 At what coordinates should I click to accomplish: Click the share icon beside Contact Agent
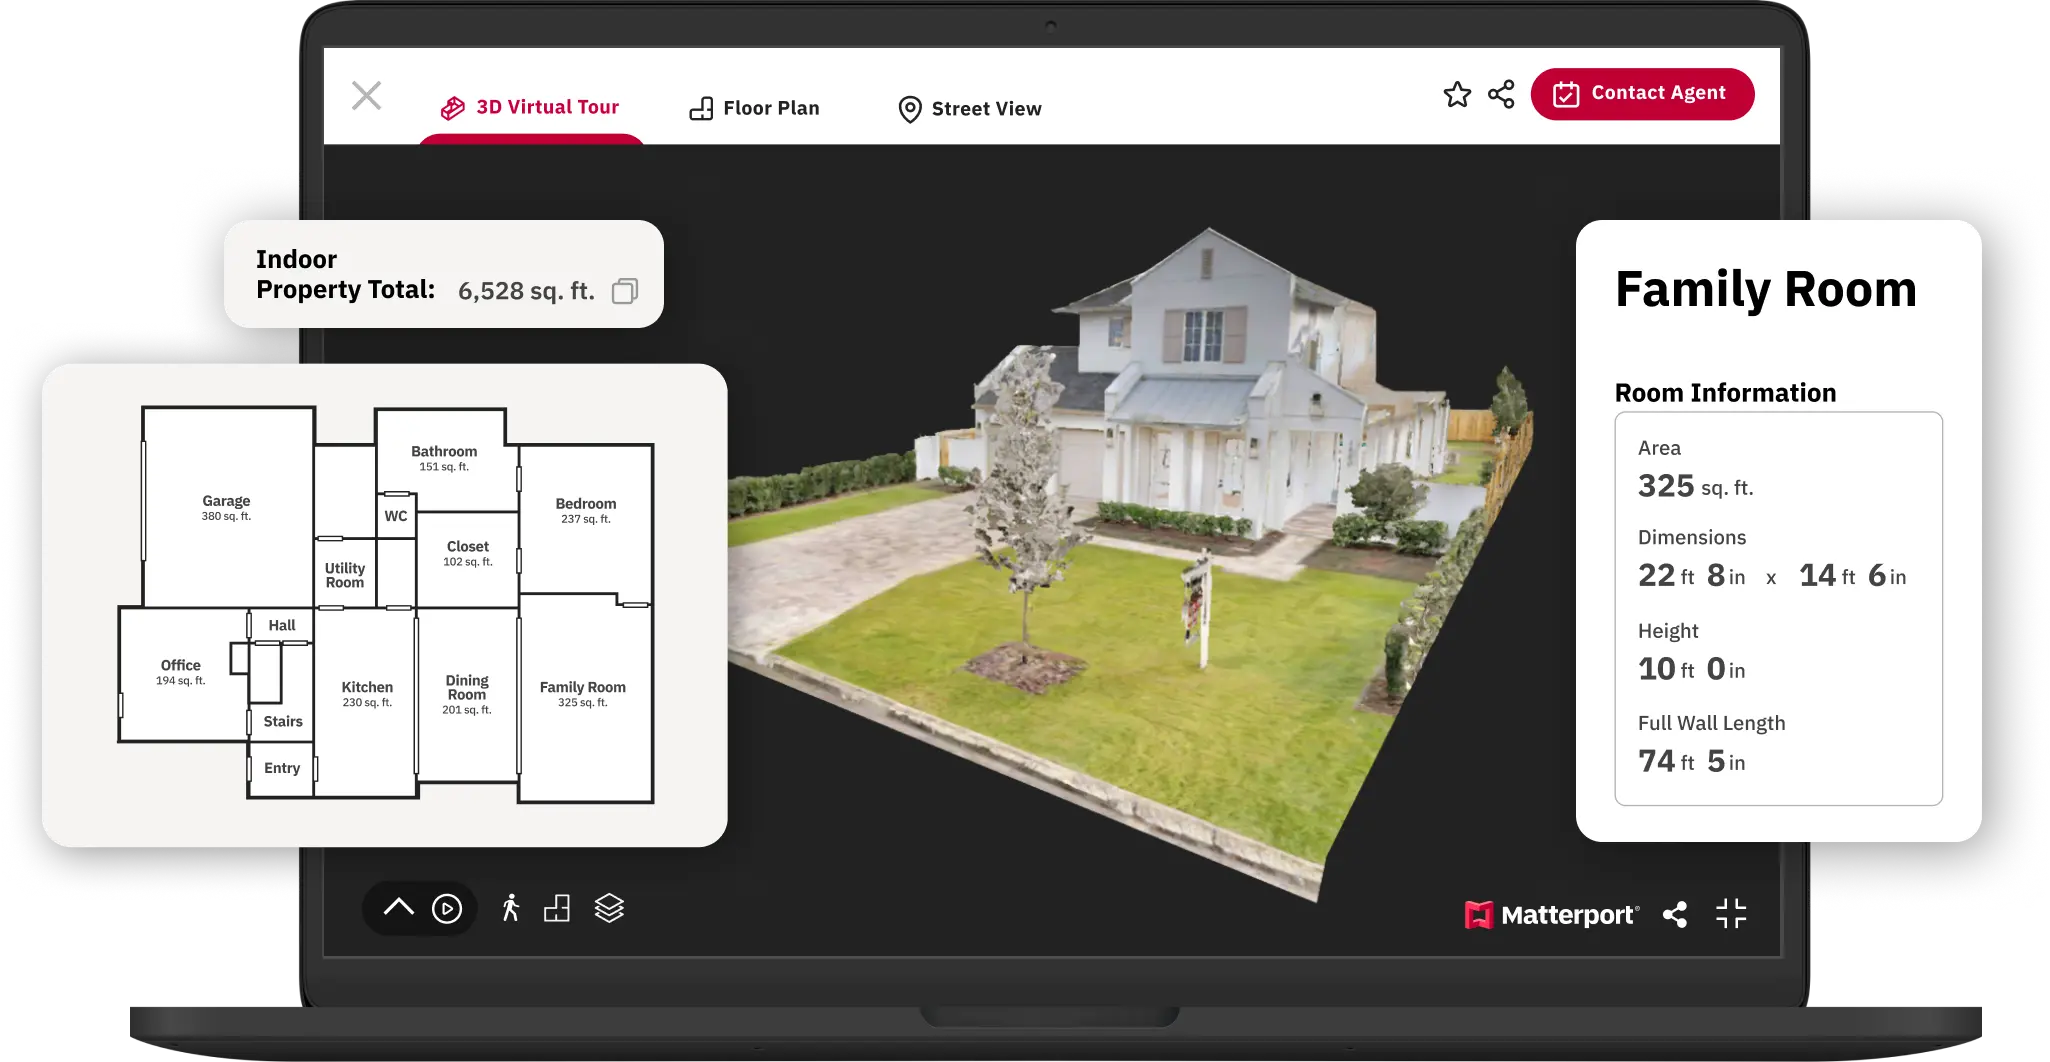point(1501,95)
